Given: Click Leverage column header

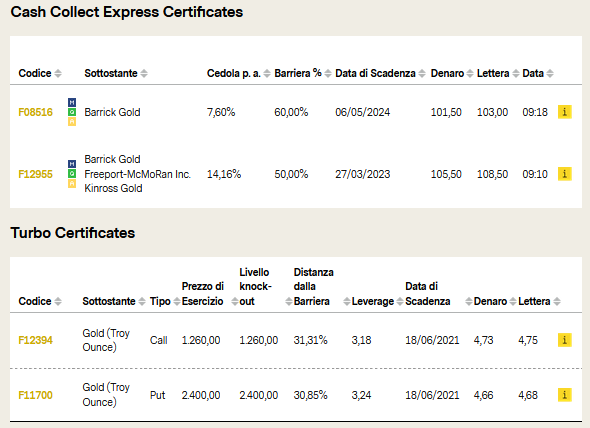Looking at the screenshot, I should [x=373, y=302].
